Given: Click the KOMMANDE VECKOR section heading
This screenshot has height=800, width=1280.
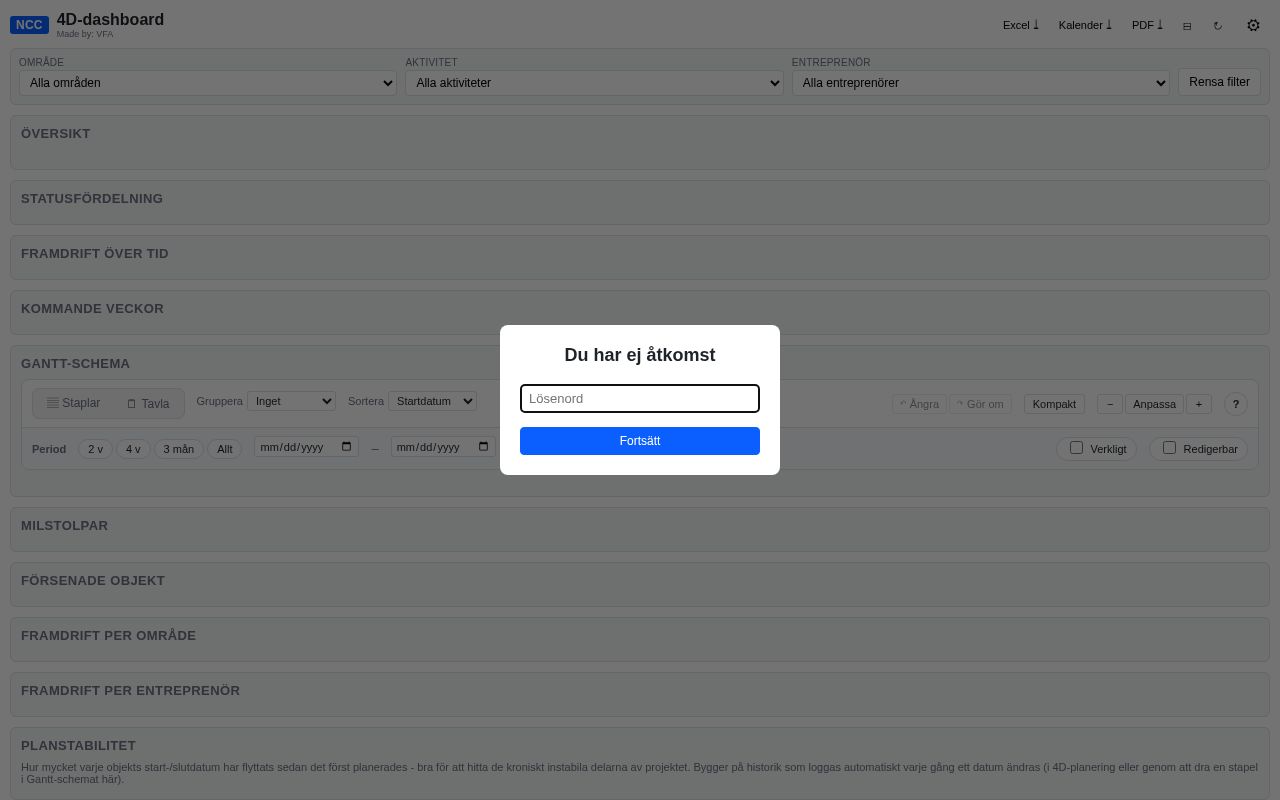Looking at the screenshot, I should tap(92, 309).
